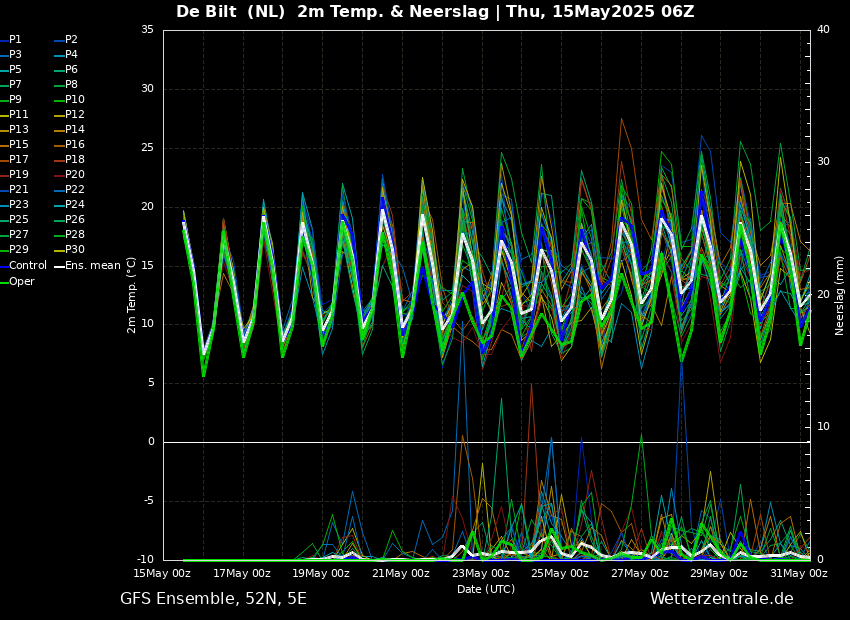Select the 23May 00z date tick label
This screenshot has height=620, width=850.
480,574
